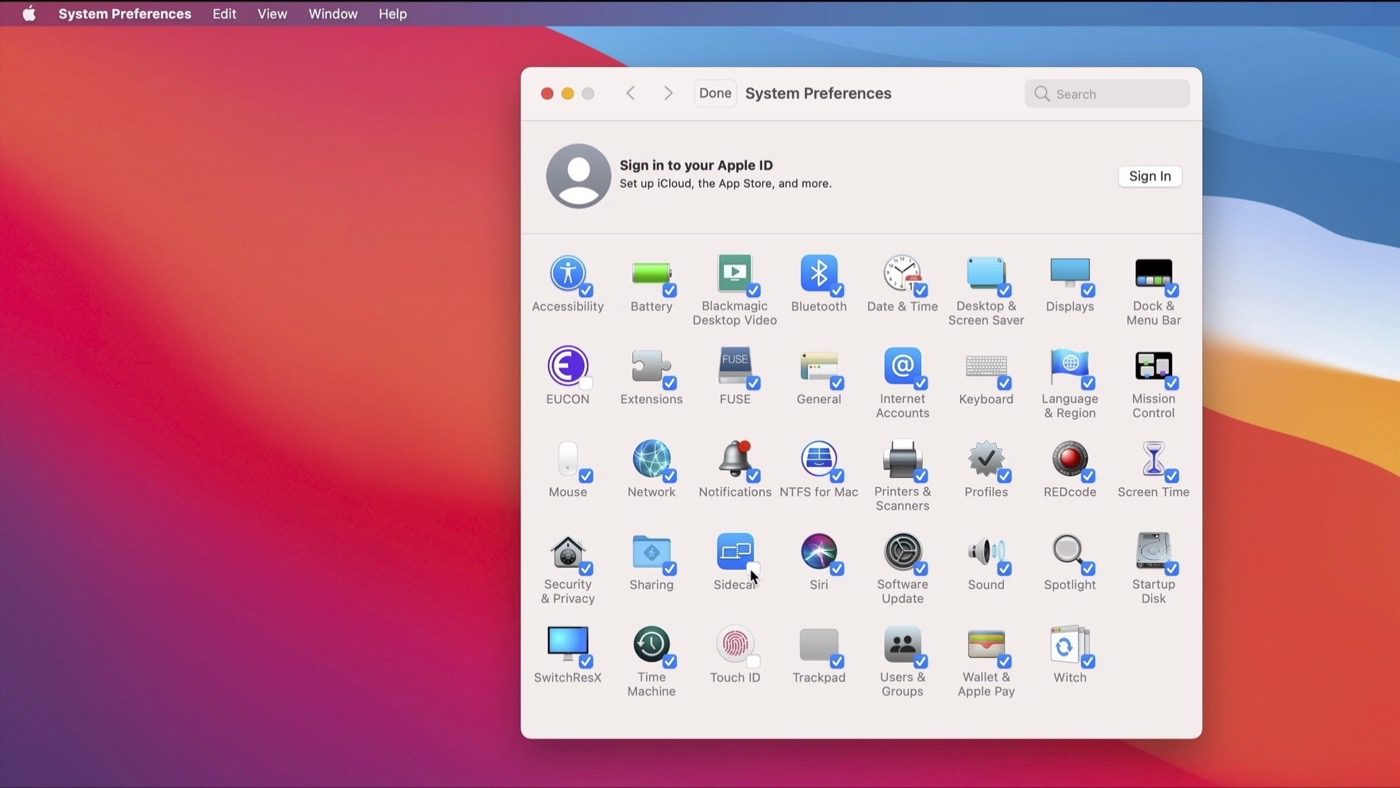
Task: Select the Keyboard icon
Action: click(986, 366)
